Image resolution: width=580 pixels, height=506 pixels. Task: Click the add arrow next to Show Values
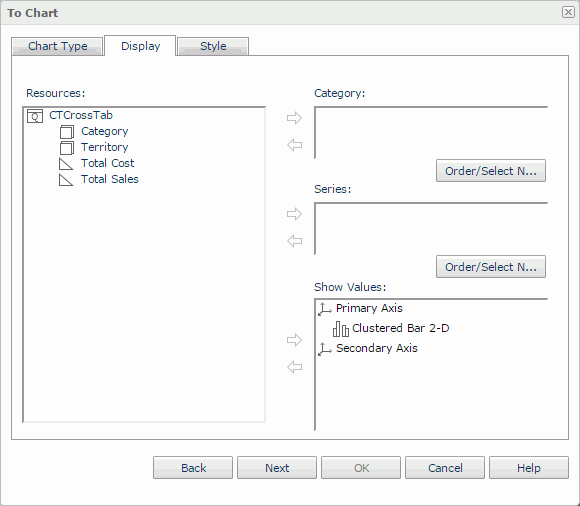pyautogui.click(x=294, y=340)
